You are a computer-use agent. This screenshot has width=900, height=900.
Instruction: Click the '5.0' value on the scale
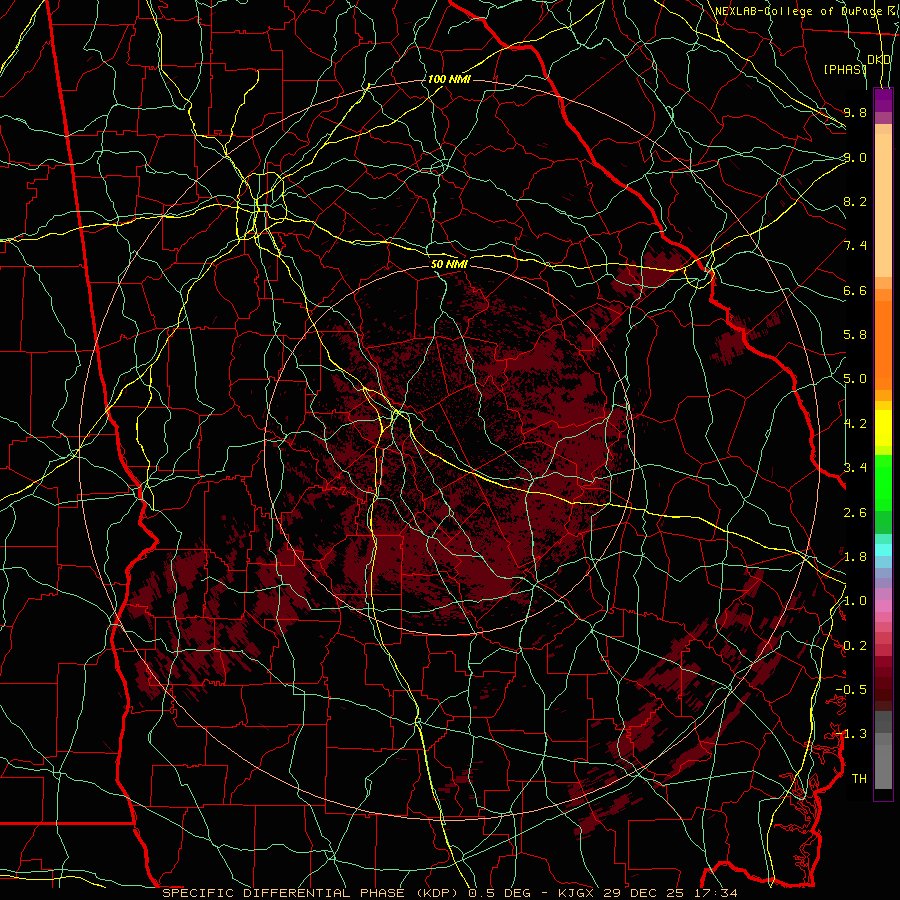[x=855, y=379]
